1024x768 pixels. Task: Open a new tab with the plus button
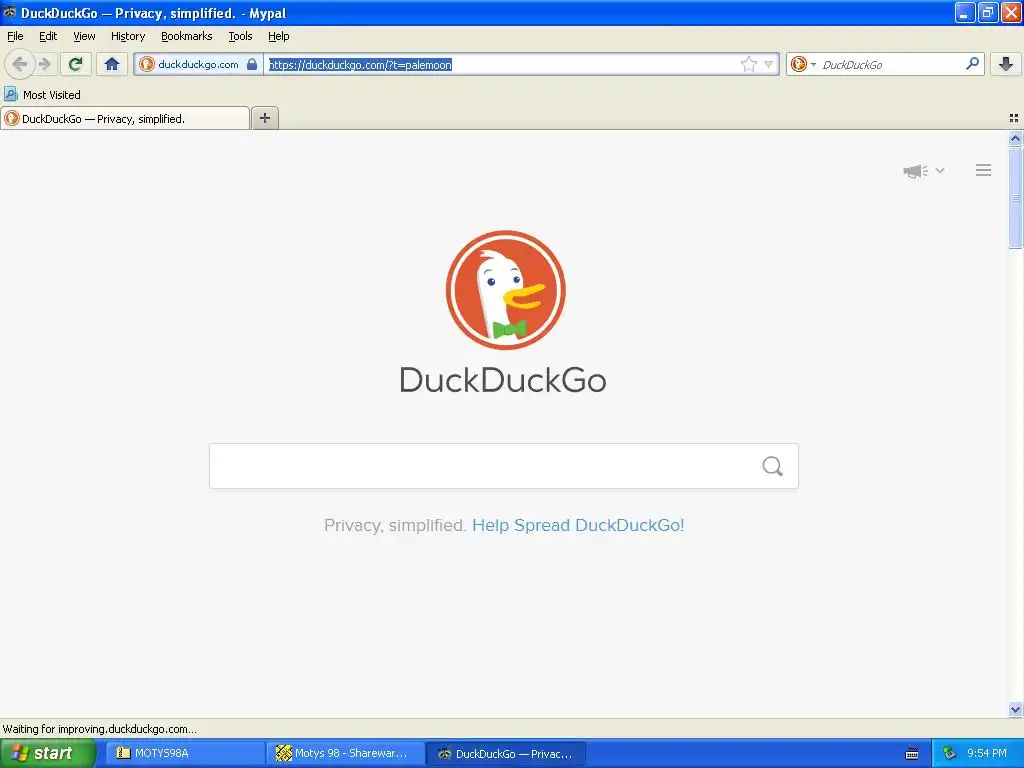264,118
